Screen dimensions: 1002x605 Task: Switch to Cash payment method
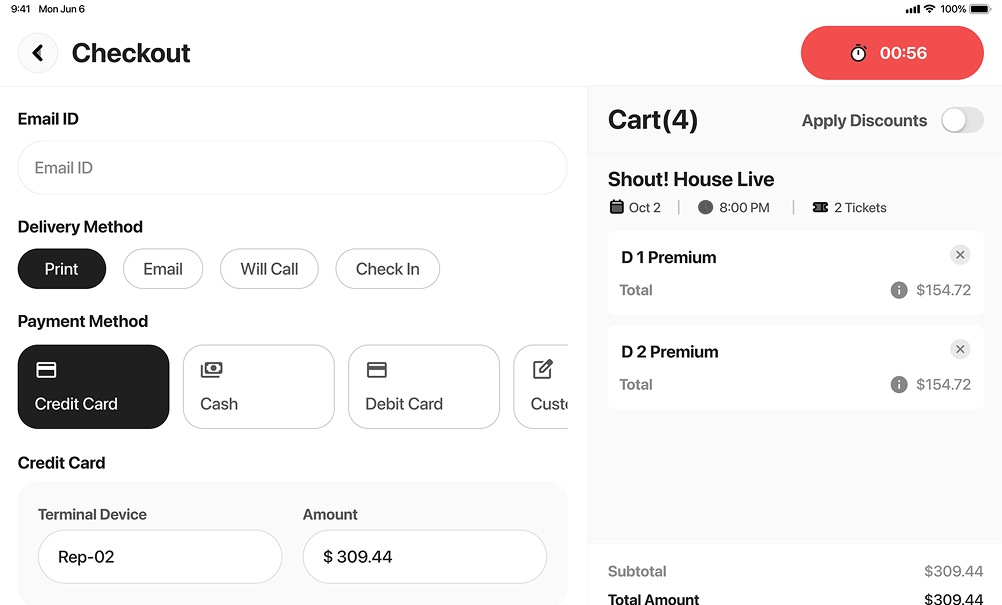pyautogui.click(x=258, y=387)
